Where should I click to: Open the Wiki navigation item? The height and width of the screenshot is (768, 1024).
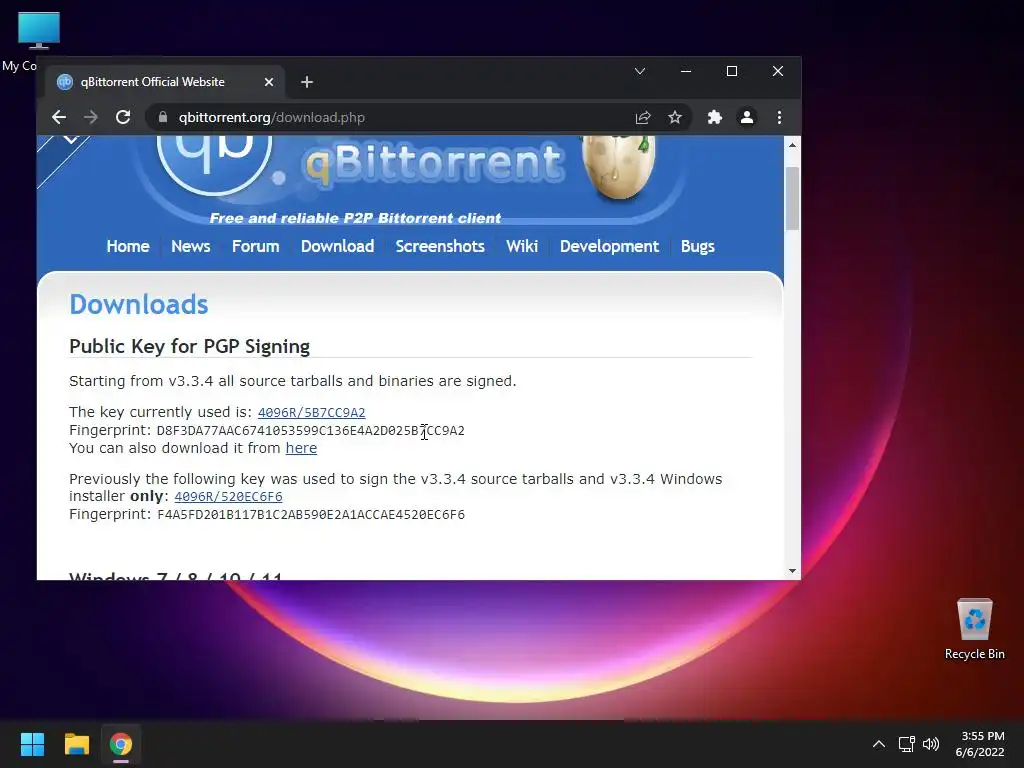(522, 246)
